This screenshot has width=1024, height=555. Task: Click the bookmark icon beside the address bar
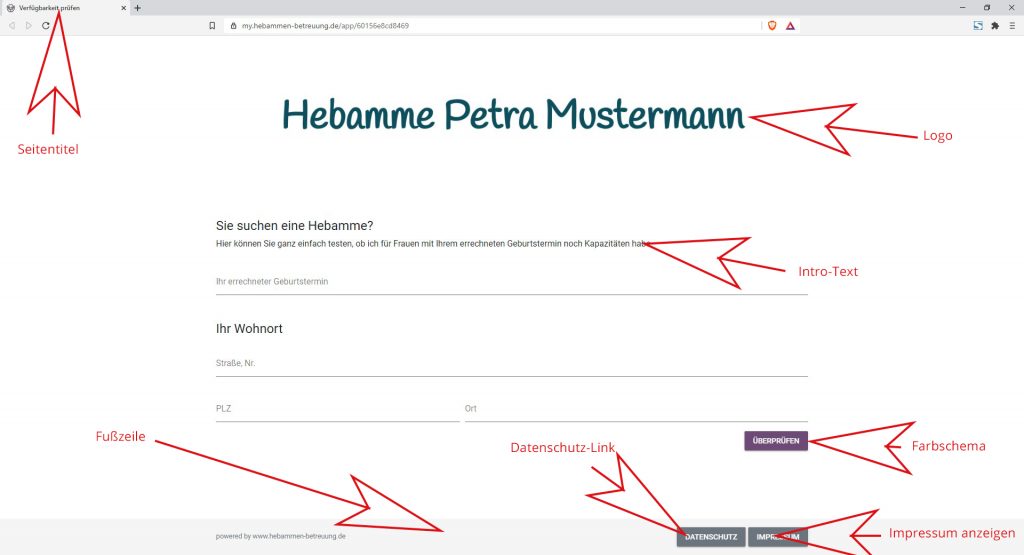[x=212, y=26]
